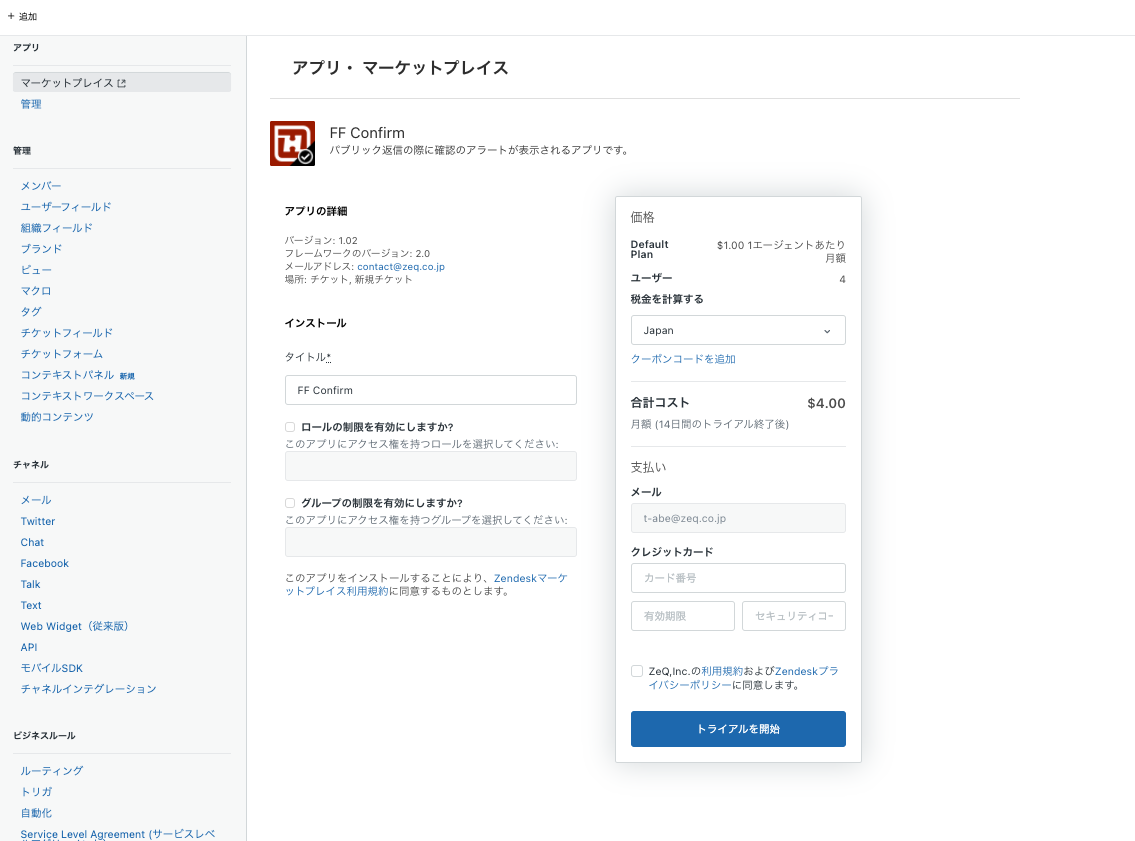
Task: Enable the グループの制限 checkbox
Action: 290,503
